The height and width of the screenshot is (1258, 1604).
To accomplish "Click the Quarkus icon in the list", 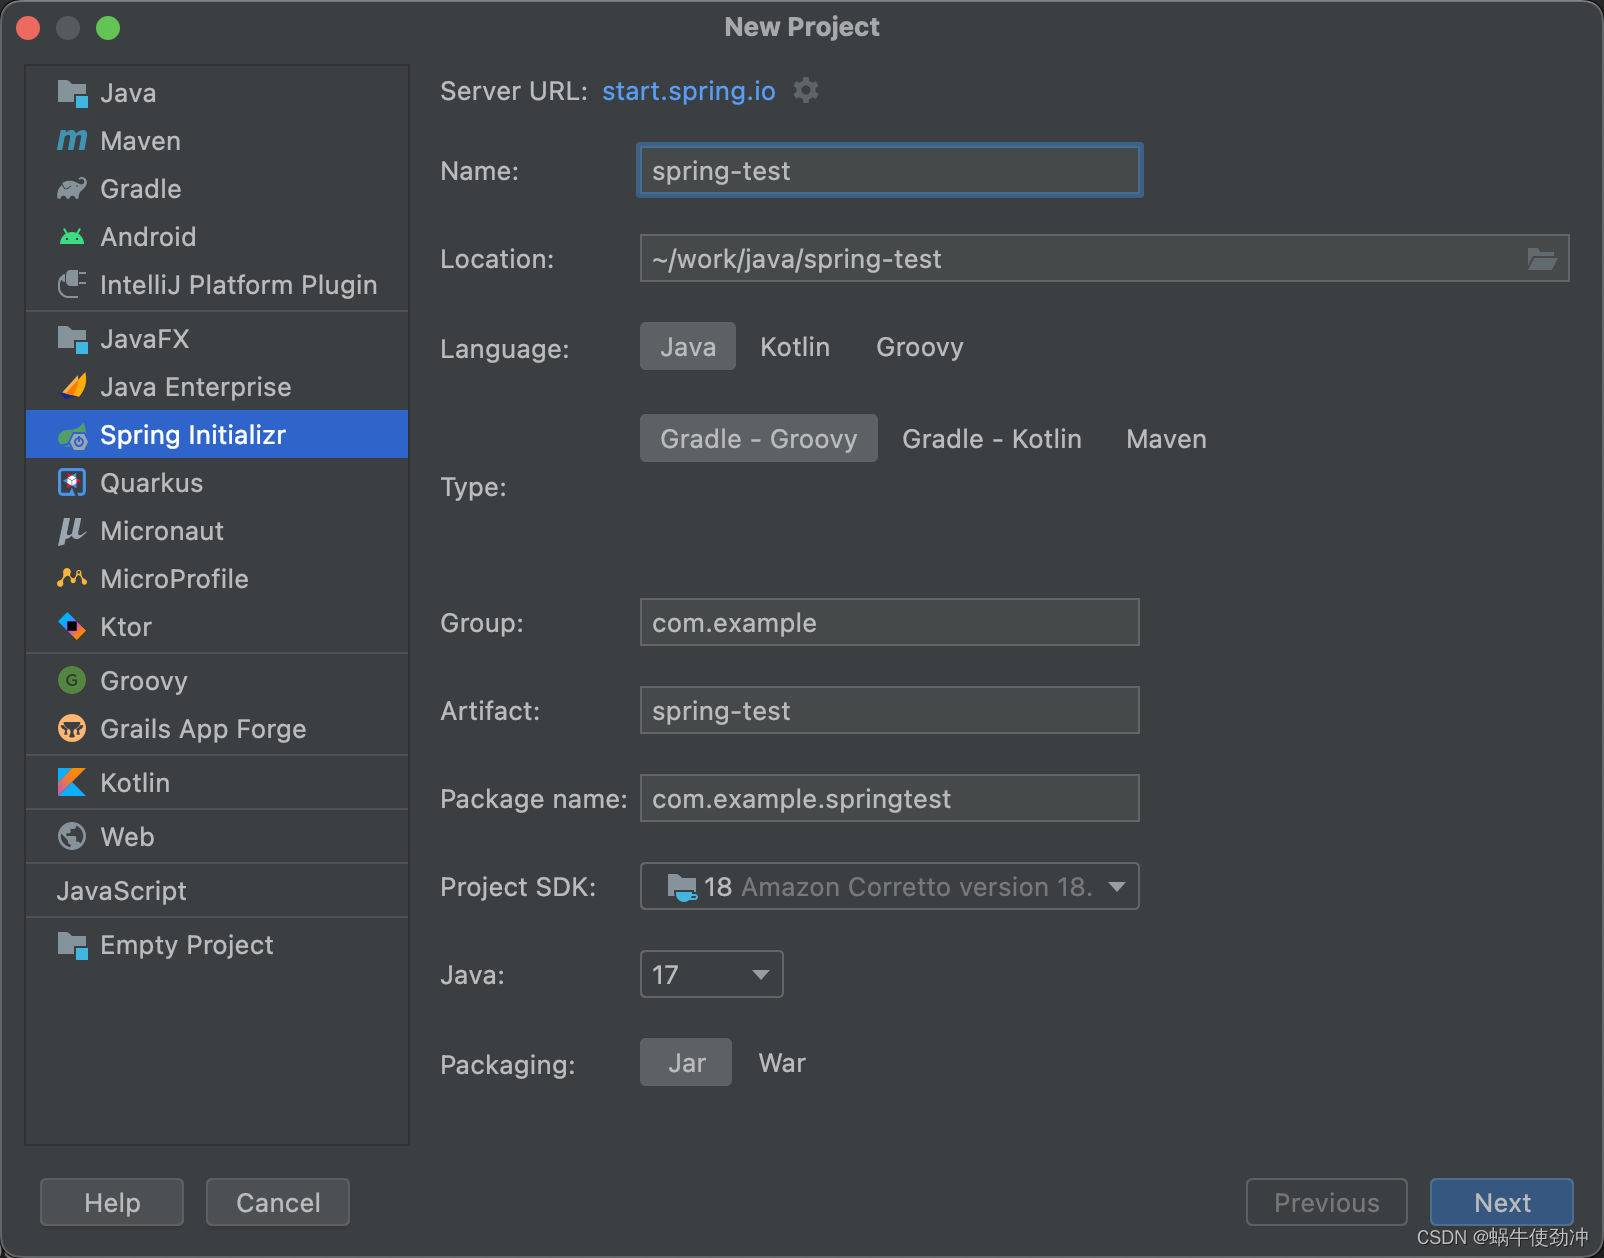I will (72, 483).
